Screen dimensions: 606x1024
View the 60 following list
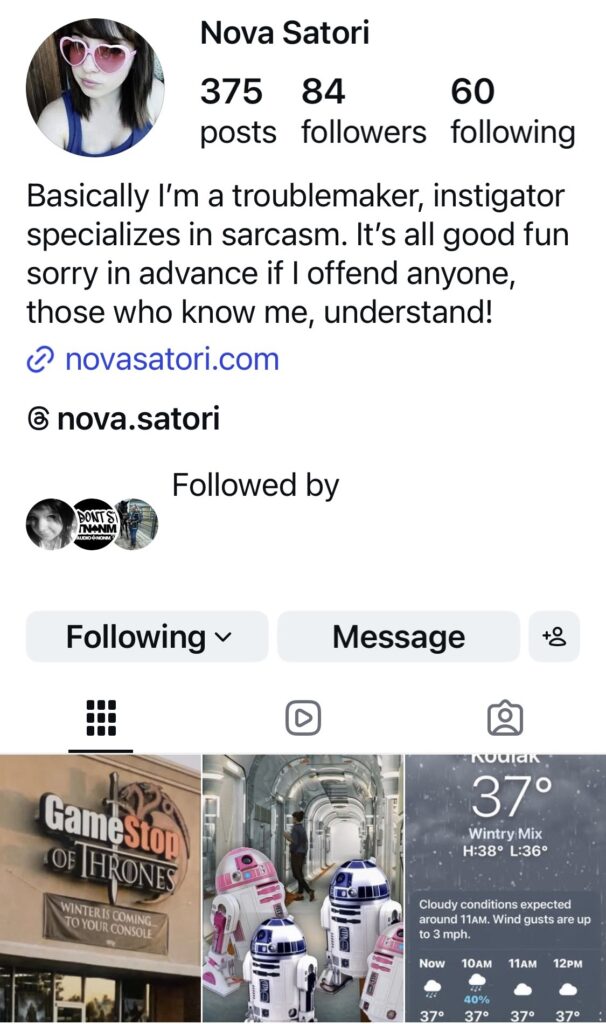click(512, 110)
